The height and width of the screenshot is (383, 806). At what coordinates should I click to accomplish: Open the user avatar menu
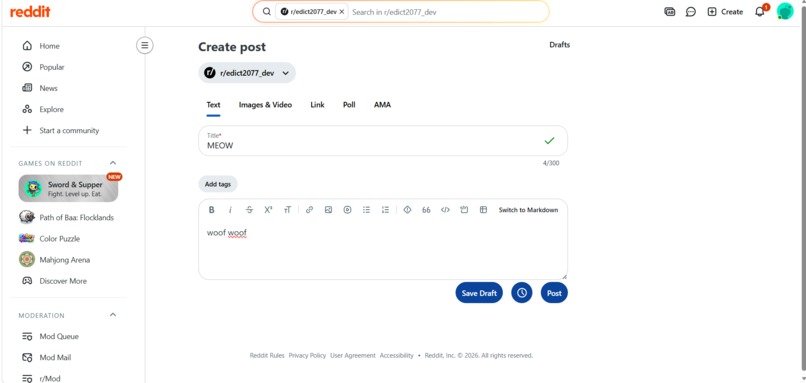tap(785, 11)
